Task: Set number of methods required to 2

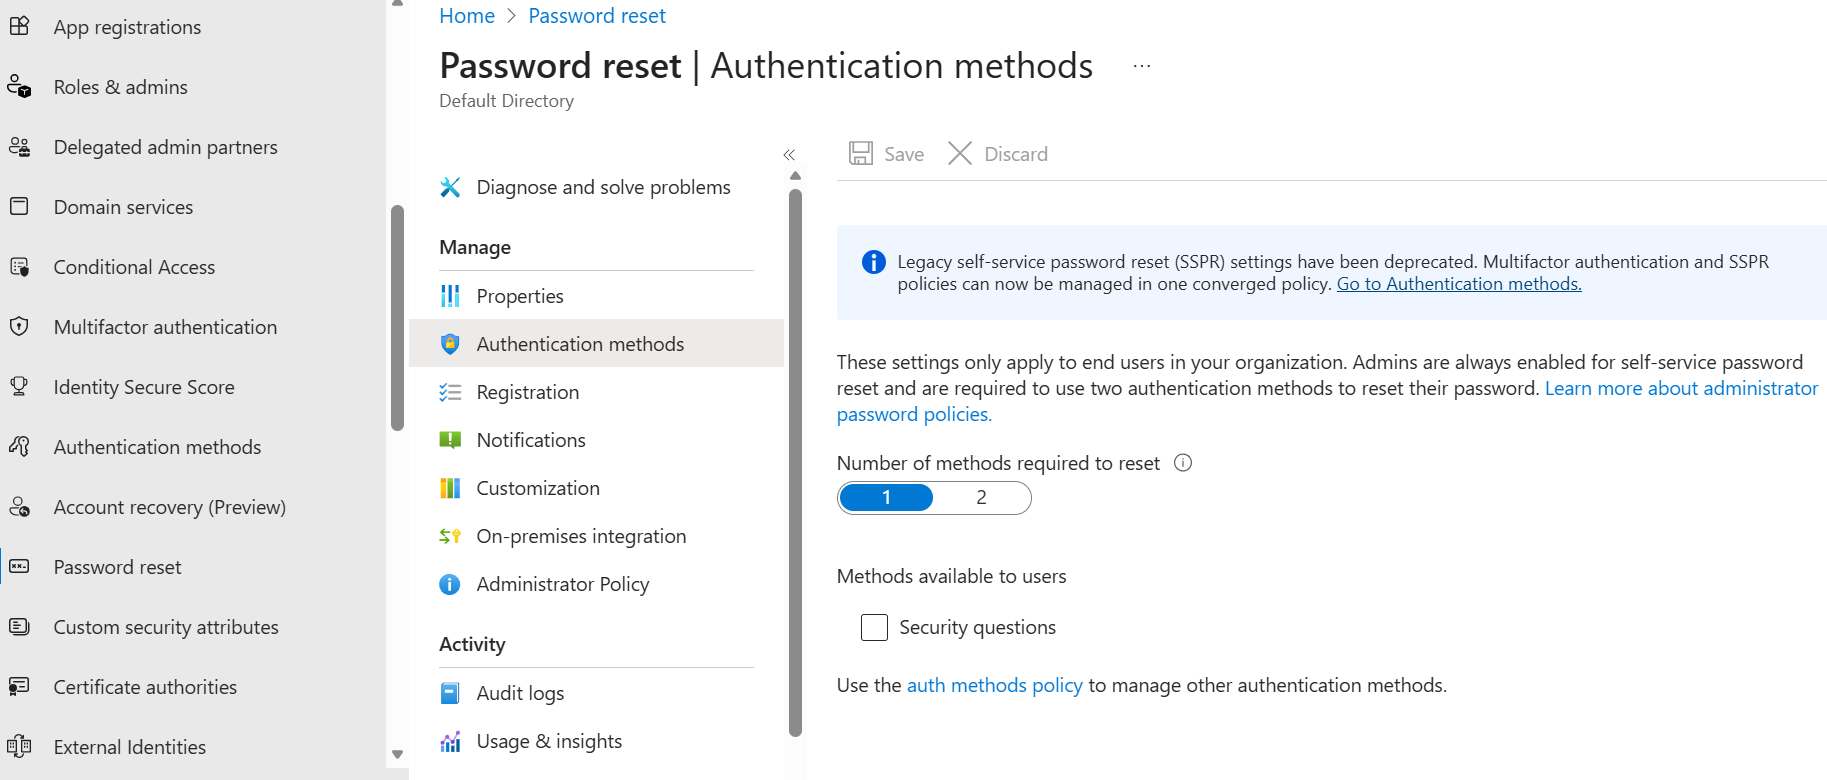Action: (x=981, y=498)
